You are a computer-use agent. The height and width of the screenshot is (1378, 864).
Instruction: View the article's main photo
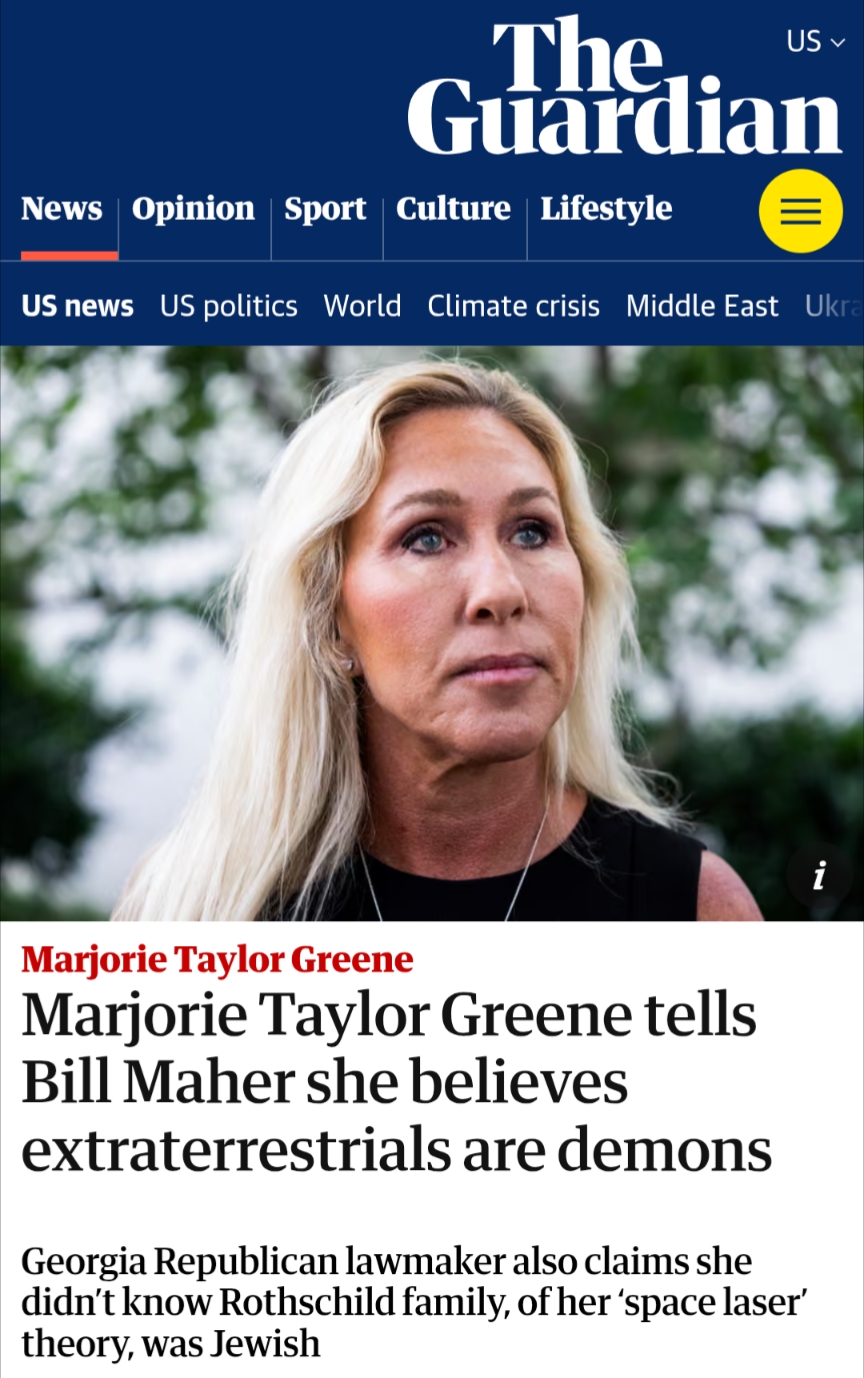point(432,633)
